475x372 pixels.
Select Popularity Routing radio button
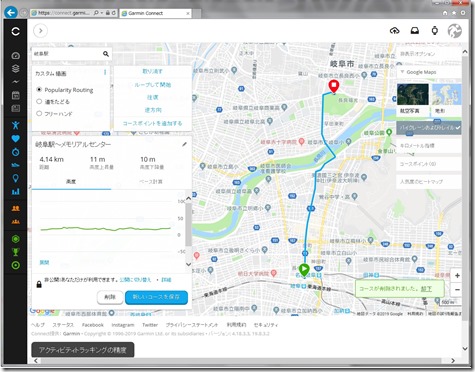point(39,90)
